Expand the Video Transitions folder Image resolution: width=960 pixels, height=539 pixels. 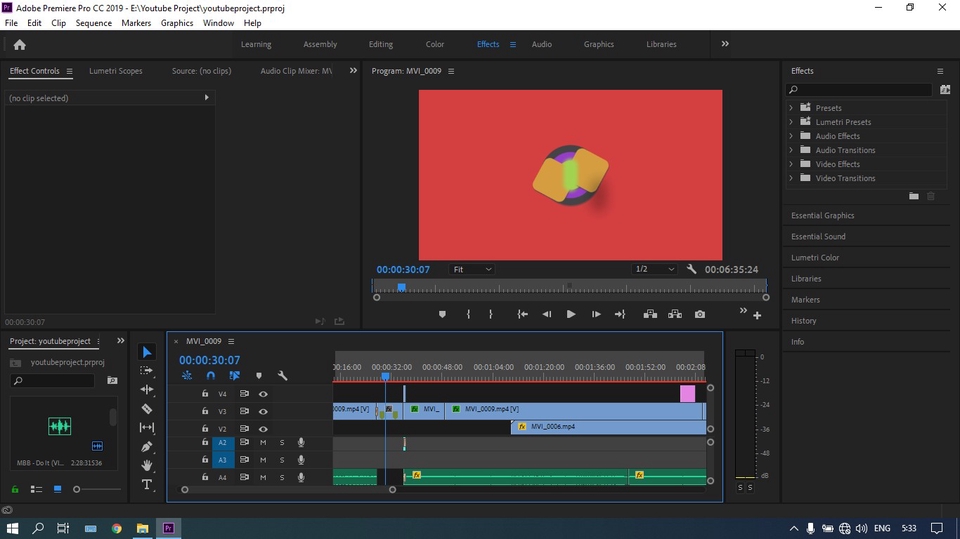tap(791, 178)
